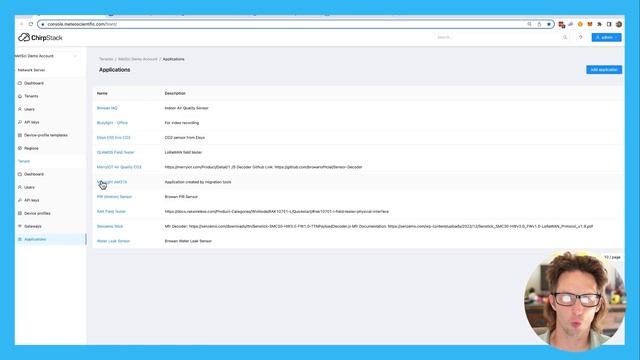The width and height of the screenshot is (640, 360).
Task: Open help via the question mark icon
Action: click(580, 37)
